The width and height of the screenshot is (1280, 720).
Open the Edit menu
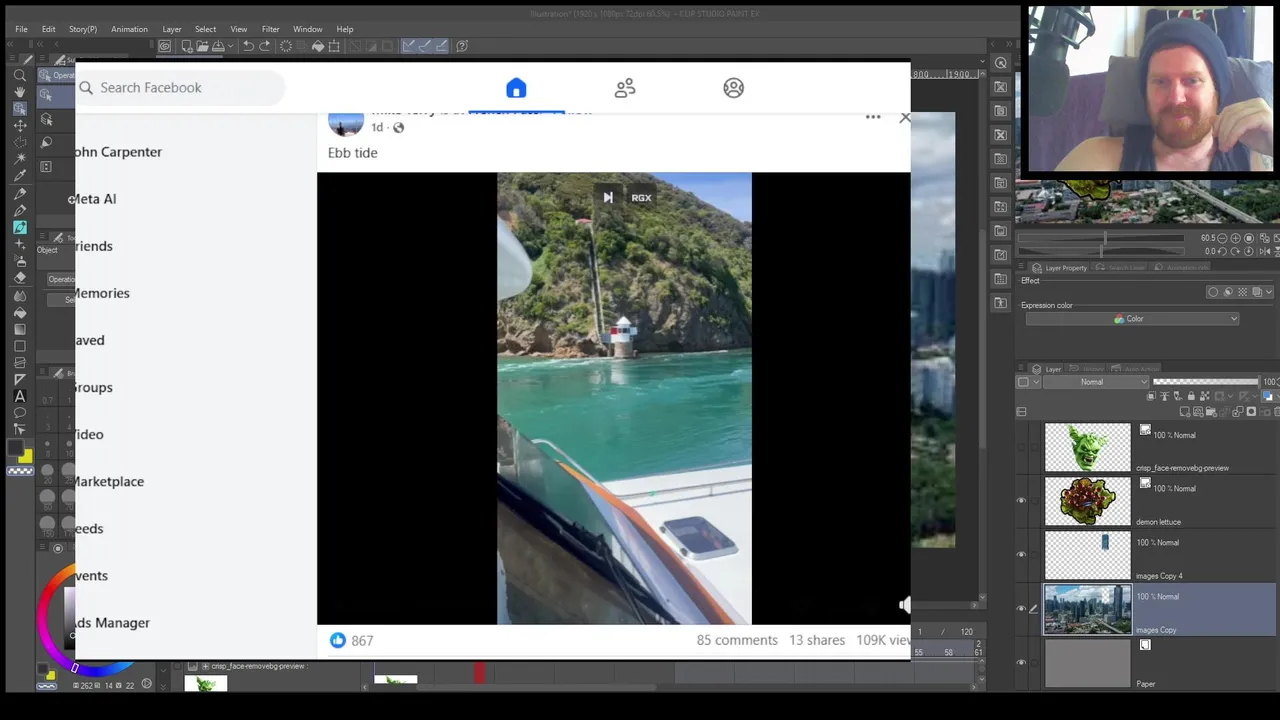pos(48,29)
